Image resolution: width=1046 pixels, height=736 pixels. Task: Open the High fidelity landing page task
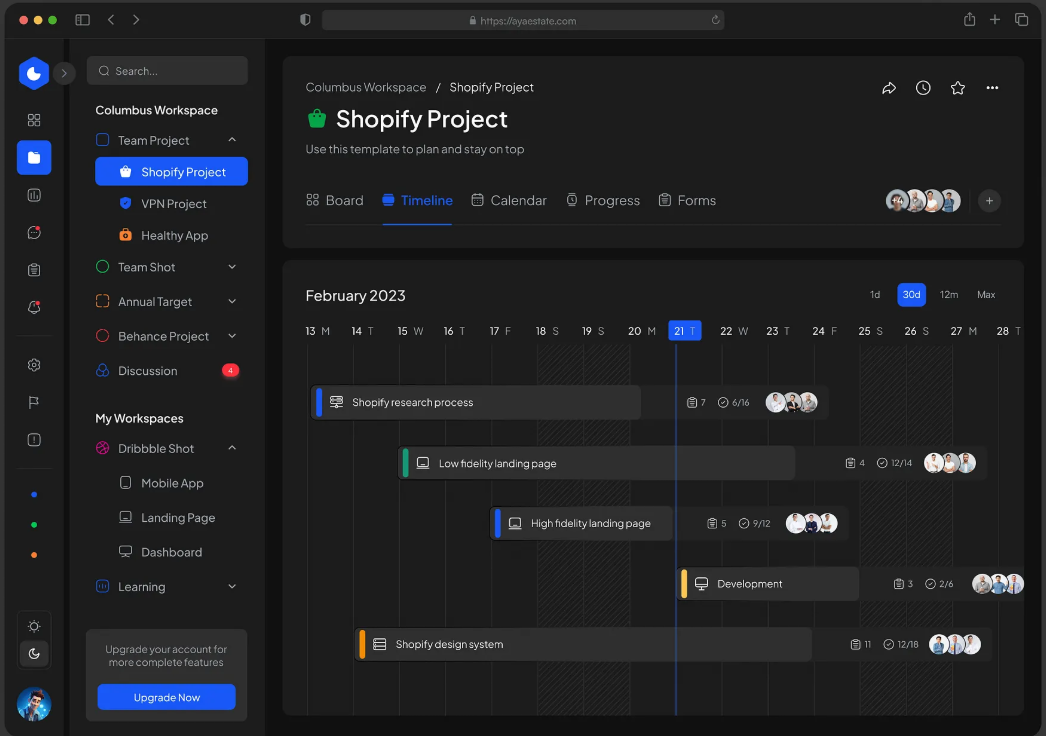coord(582,523)
